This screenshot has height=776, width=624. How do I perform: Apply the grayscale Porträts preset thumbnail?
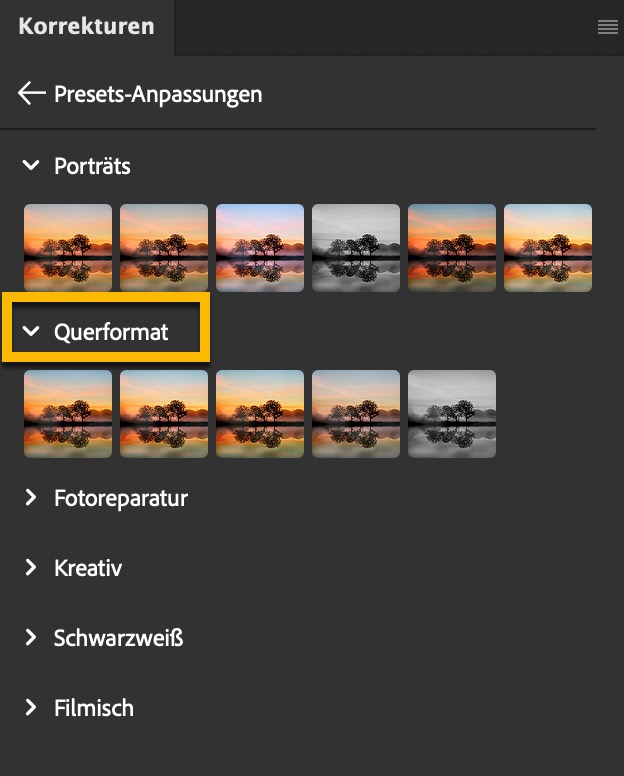tap(356, 248)
